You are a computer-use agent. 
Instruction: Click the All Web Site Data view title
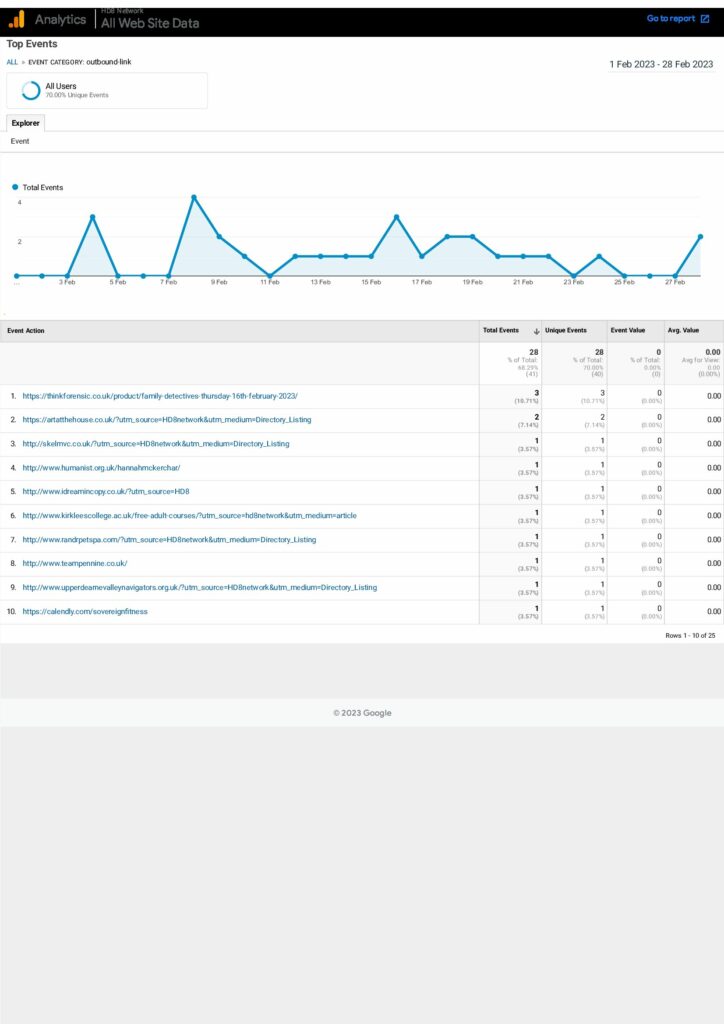(x=150, y=24)
